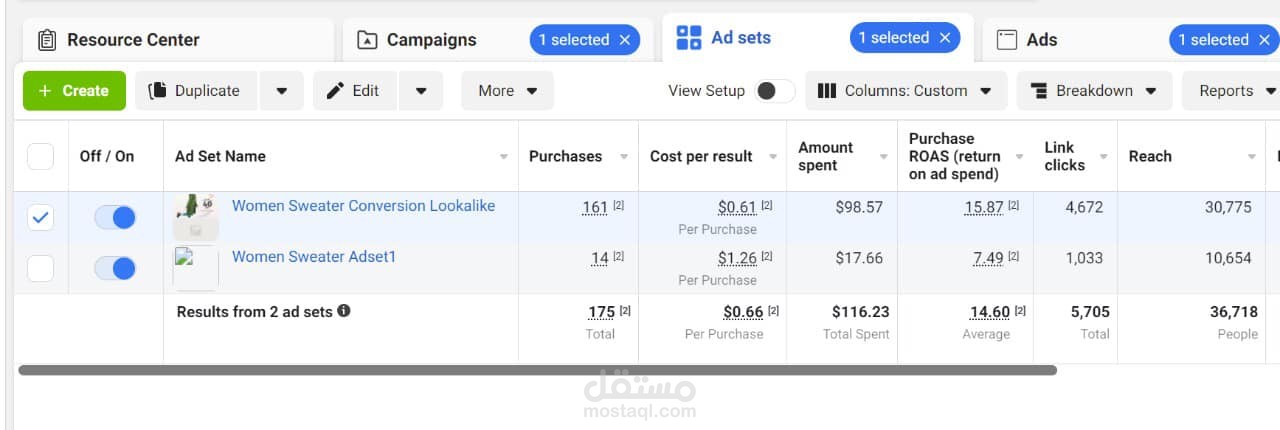Click the Resource Center clipboard icon
Image resolution: width=1280 pixels, height=430 pixels.
click(x=46, y=40)
